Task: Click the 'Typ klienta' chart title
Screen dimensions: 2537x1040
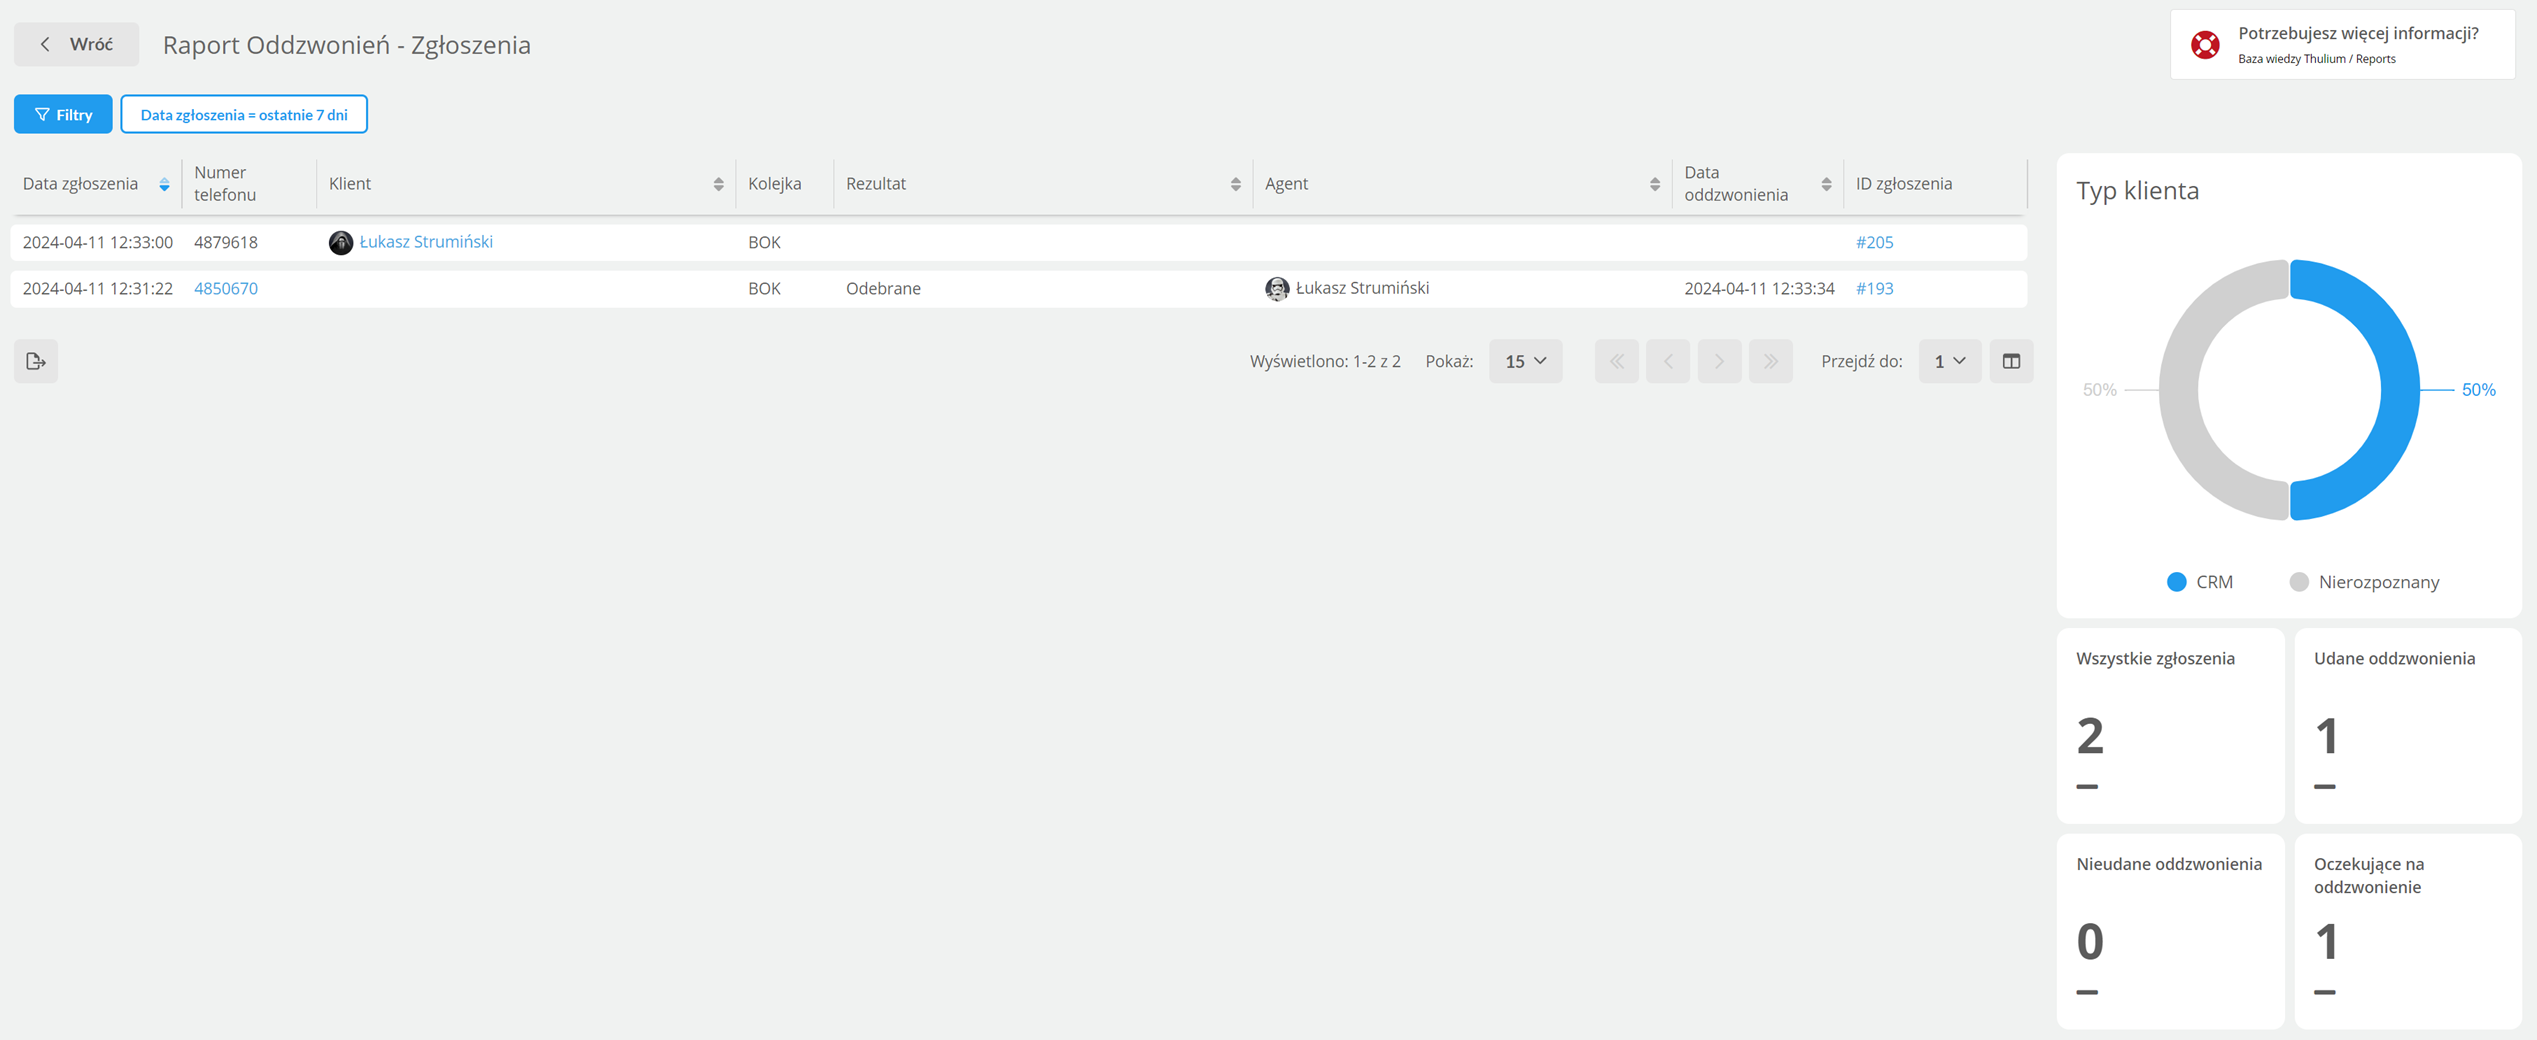Action: coord(2137,190)
